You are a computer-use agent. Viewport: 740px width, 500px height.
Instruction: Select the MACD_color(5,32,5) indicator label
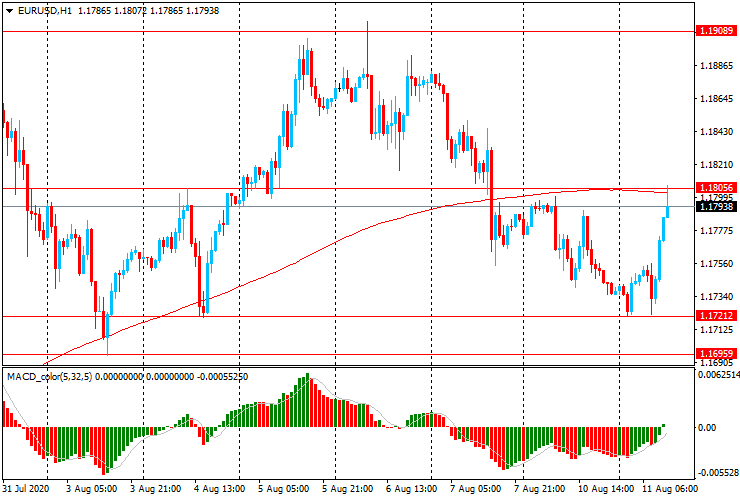[x=61, y=376]
